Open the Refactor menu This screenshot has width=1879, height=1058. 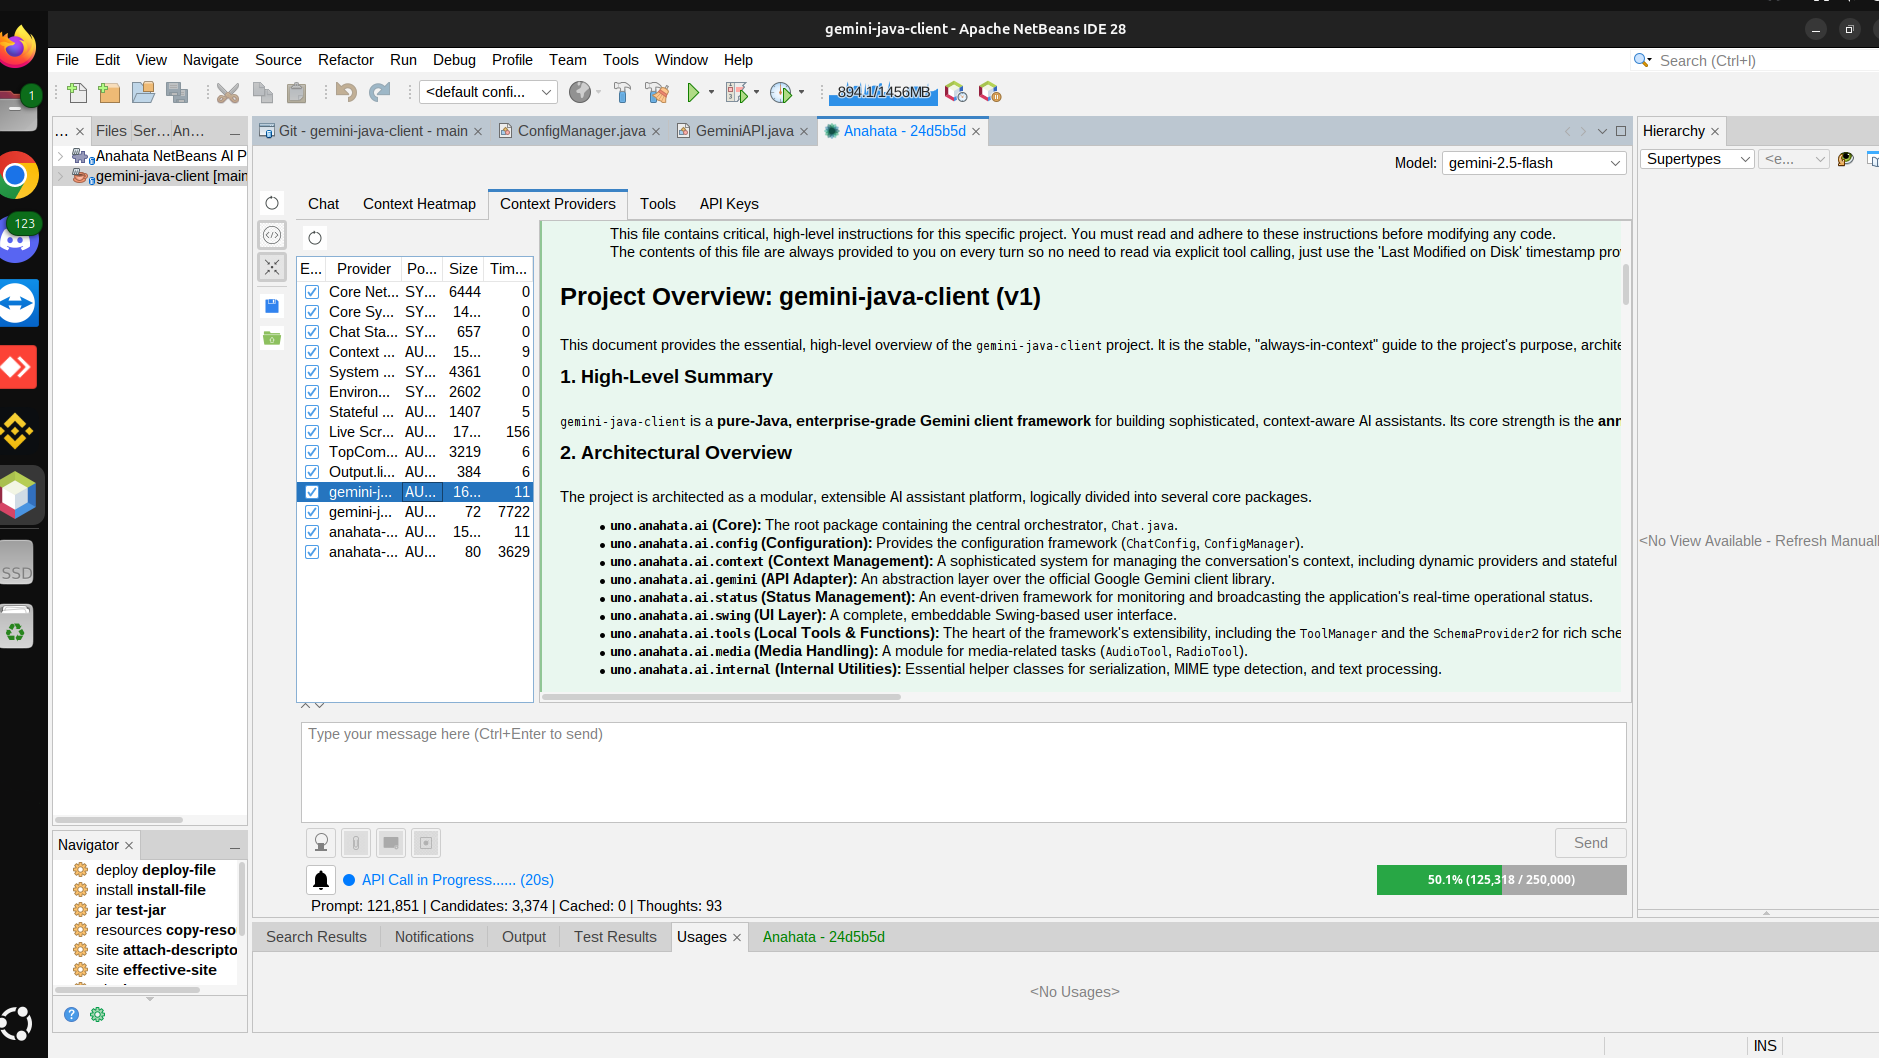tap(345, 60)
